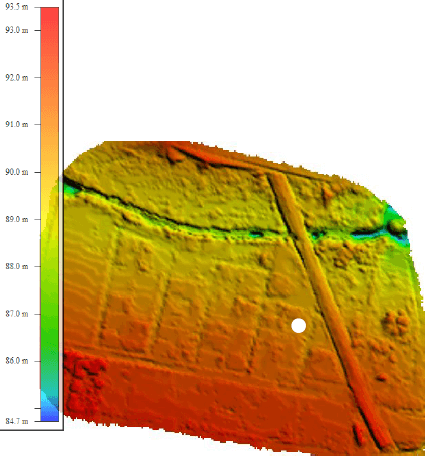Click the 89.0 m tick label
The image size is (432, 461).
(x=17, y=219)
